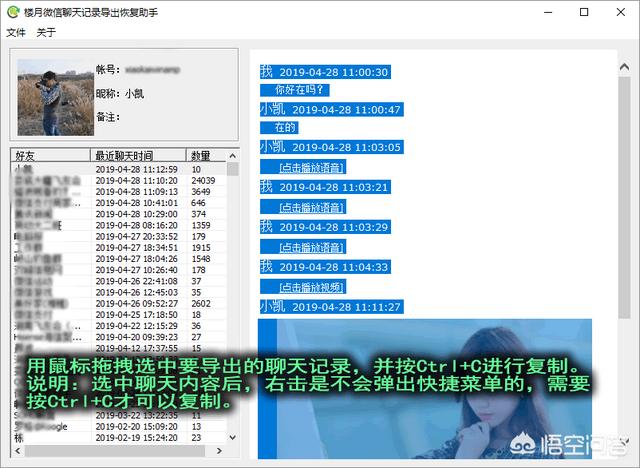Select row dated 2019-04-26 09:52:27

pos(118,304)
